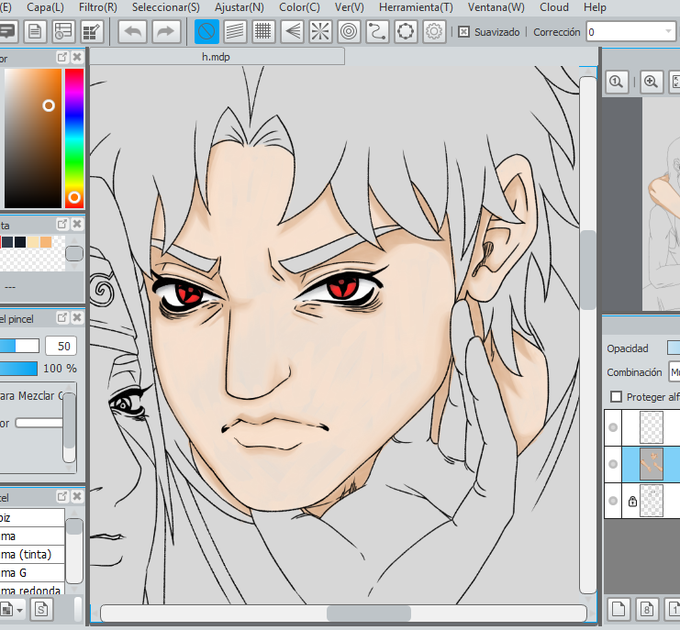680x630 pixels.
Task: Open the Herramienta menu
Action: (x=416, y=7)
